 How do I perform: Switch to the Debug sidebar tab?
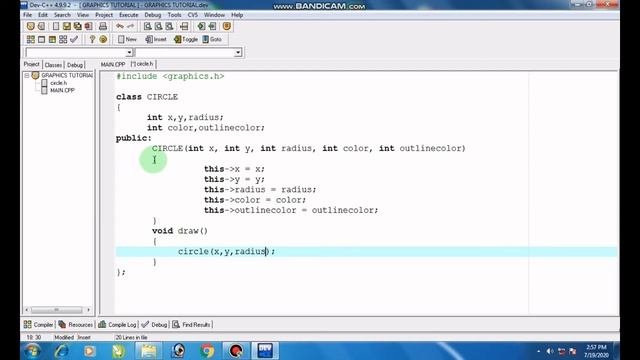click(75, 65)
